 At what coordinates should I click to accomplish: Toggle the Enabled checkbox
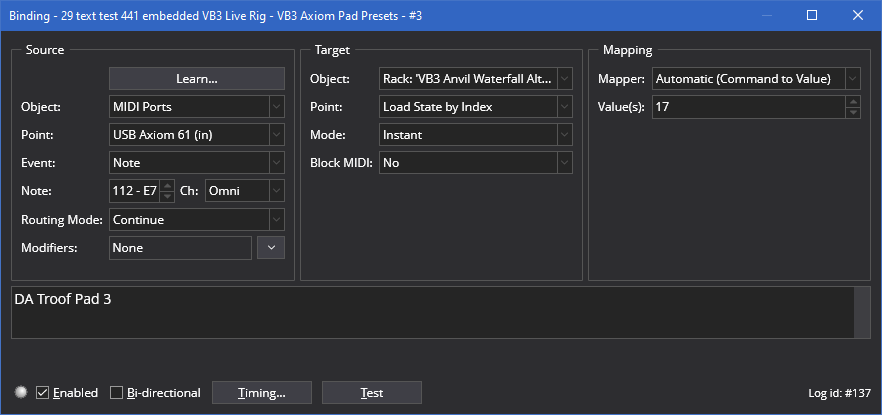point(42,393)
